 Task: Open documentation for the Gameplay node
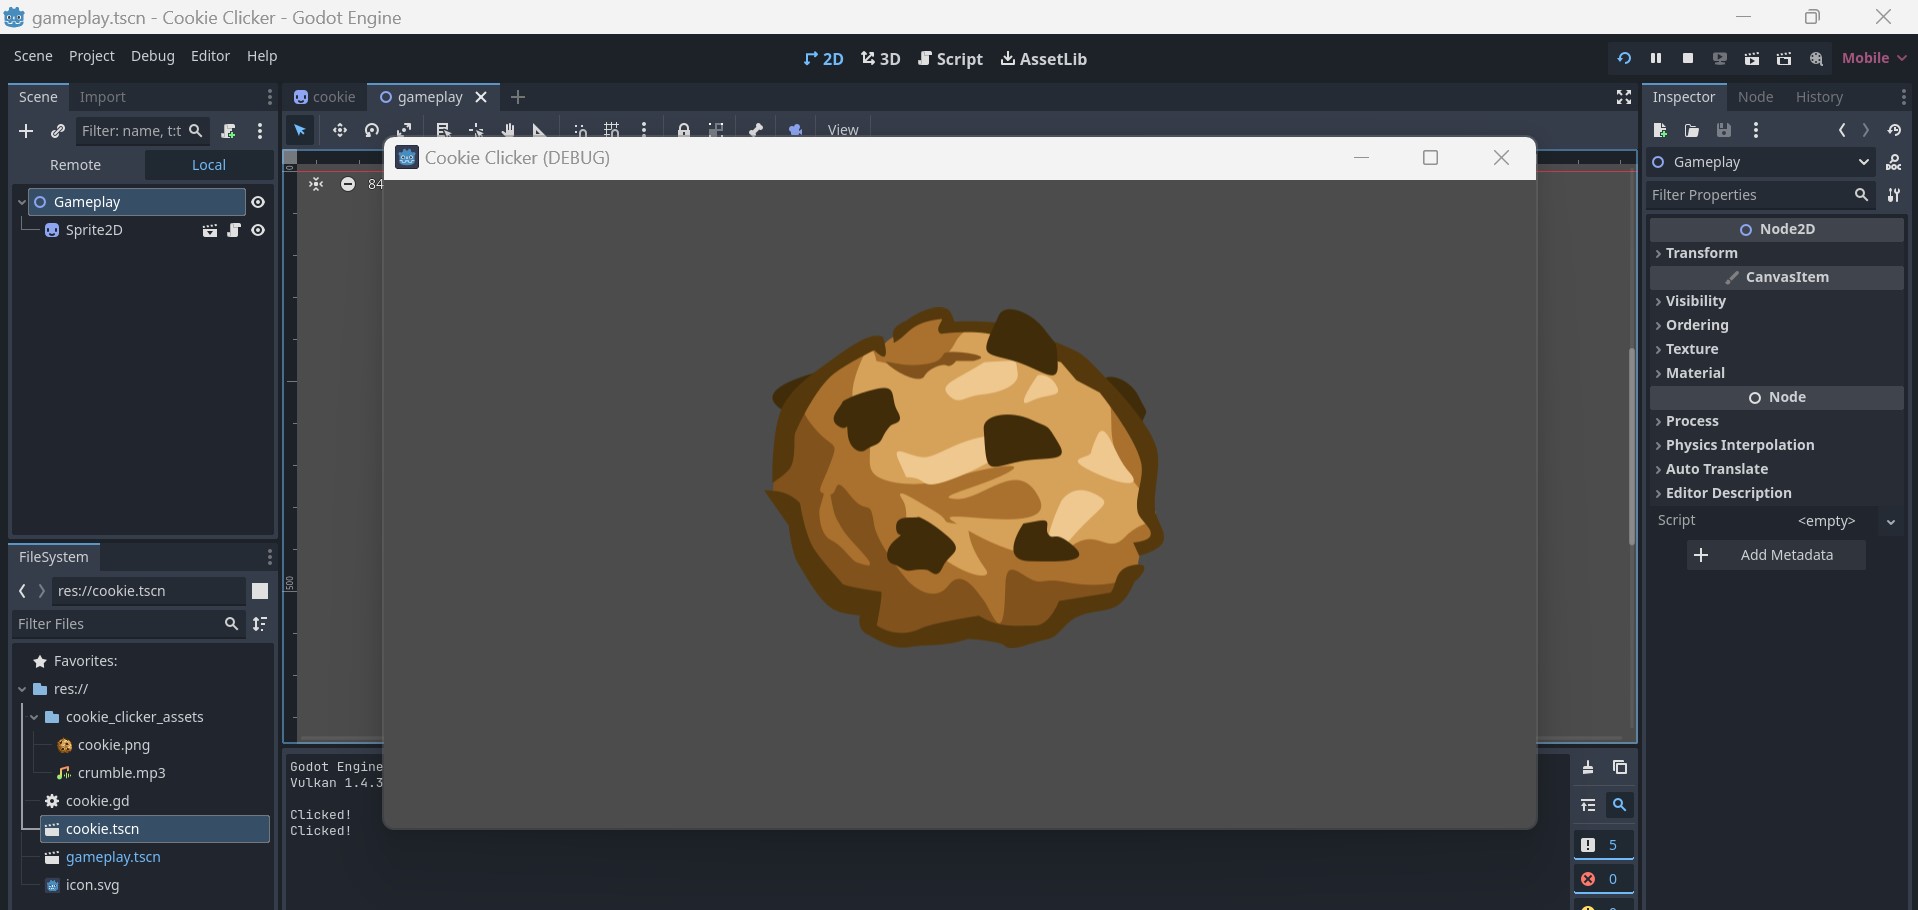coord(1894,162)
